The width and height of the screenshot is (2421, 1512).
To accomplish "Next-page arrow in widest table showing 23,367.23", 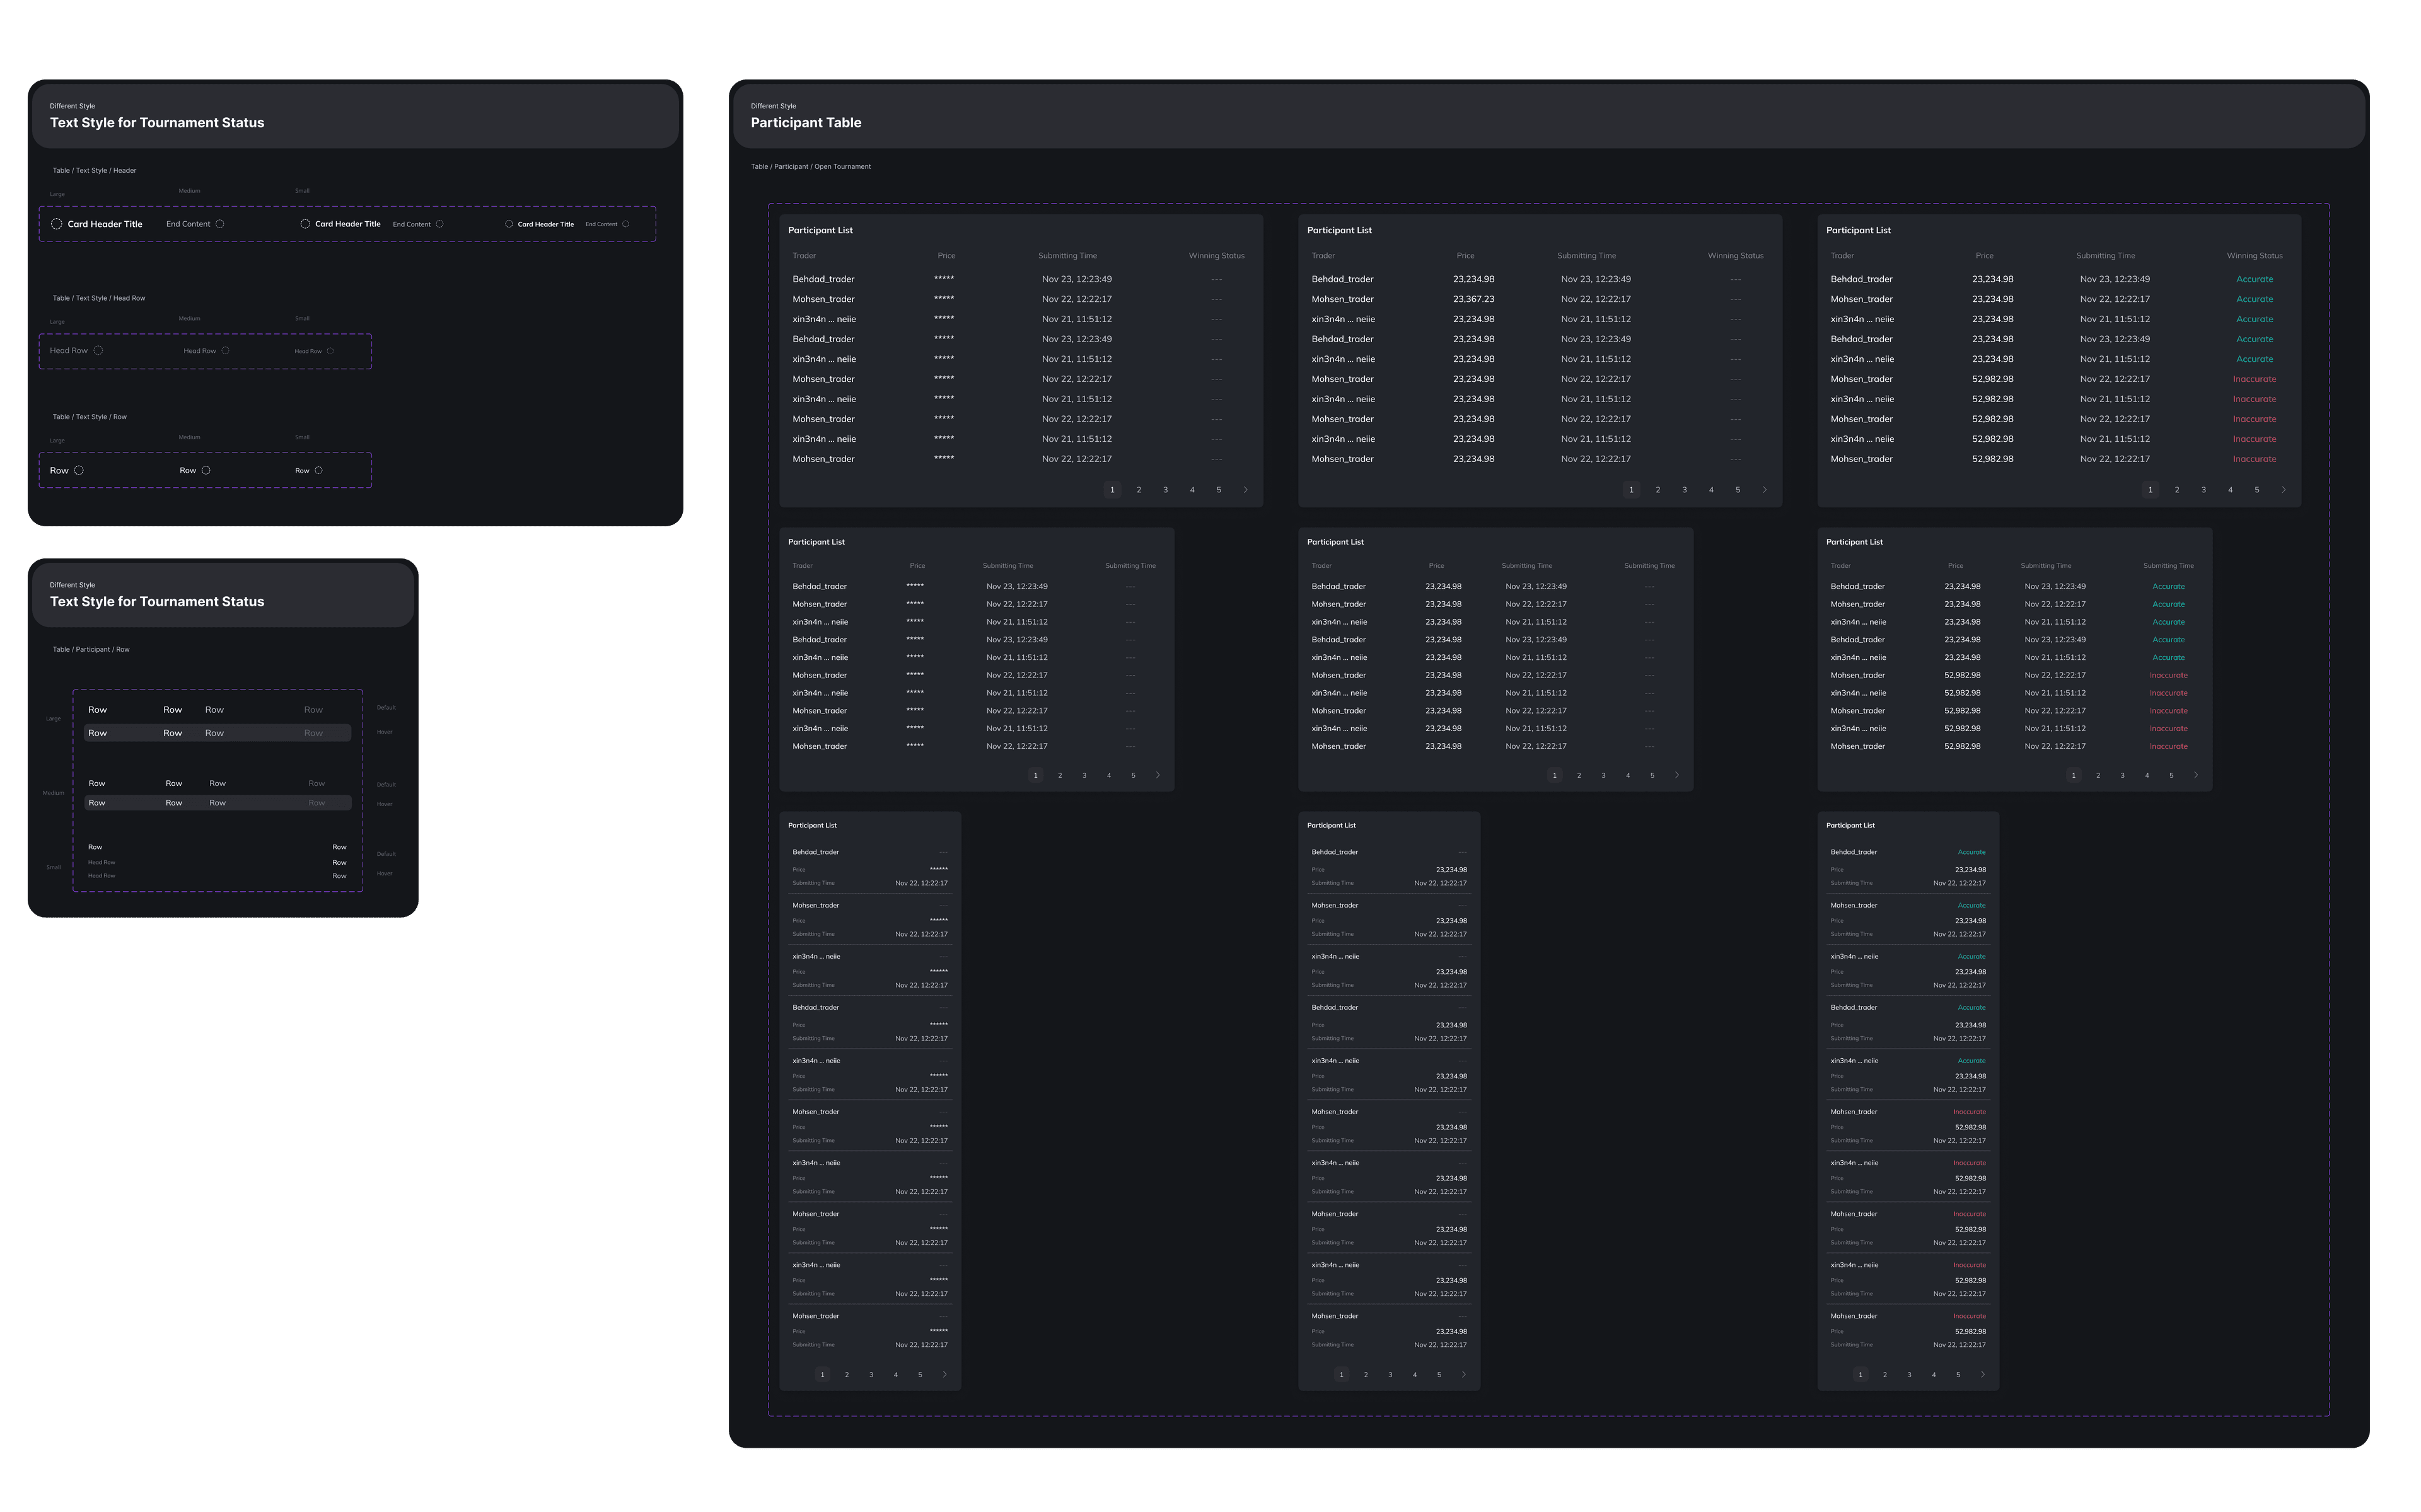I will coord(1764,490).
